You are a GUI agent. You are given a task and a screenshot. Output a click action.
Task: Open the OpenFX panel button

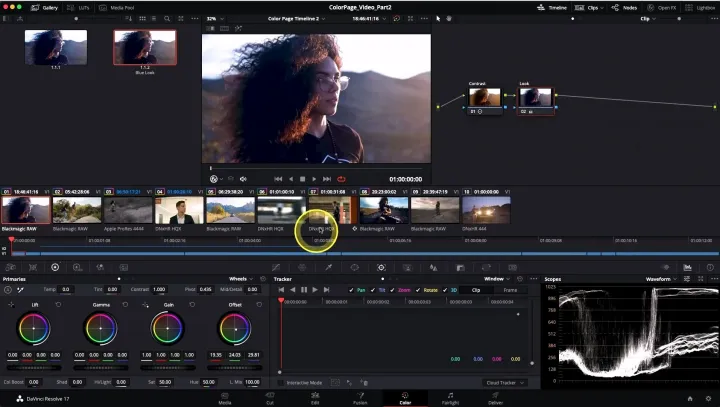click(661, 8)
